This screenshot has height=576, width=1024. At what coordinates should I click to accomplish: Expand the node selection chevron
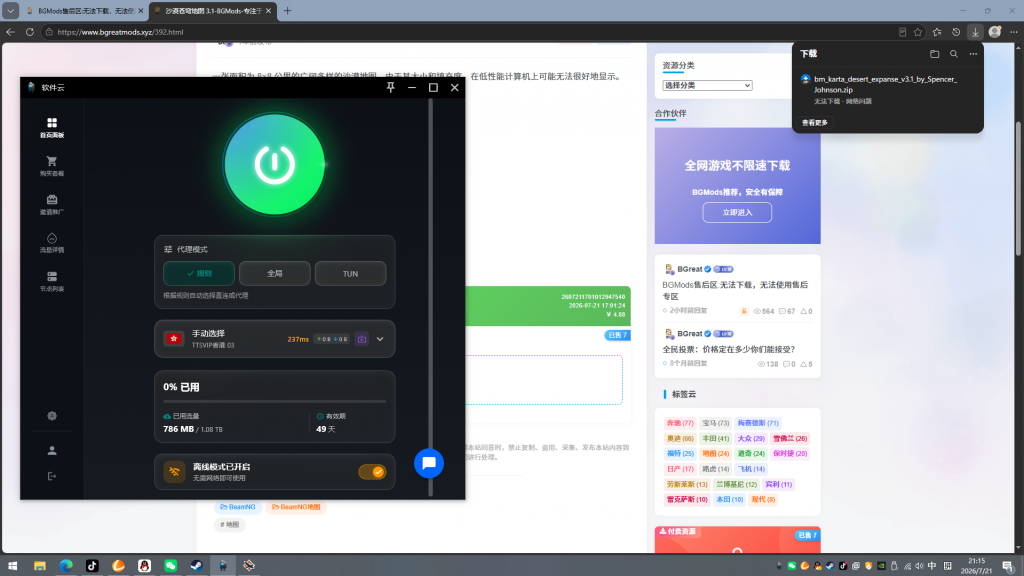pos(380,339)
